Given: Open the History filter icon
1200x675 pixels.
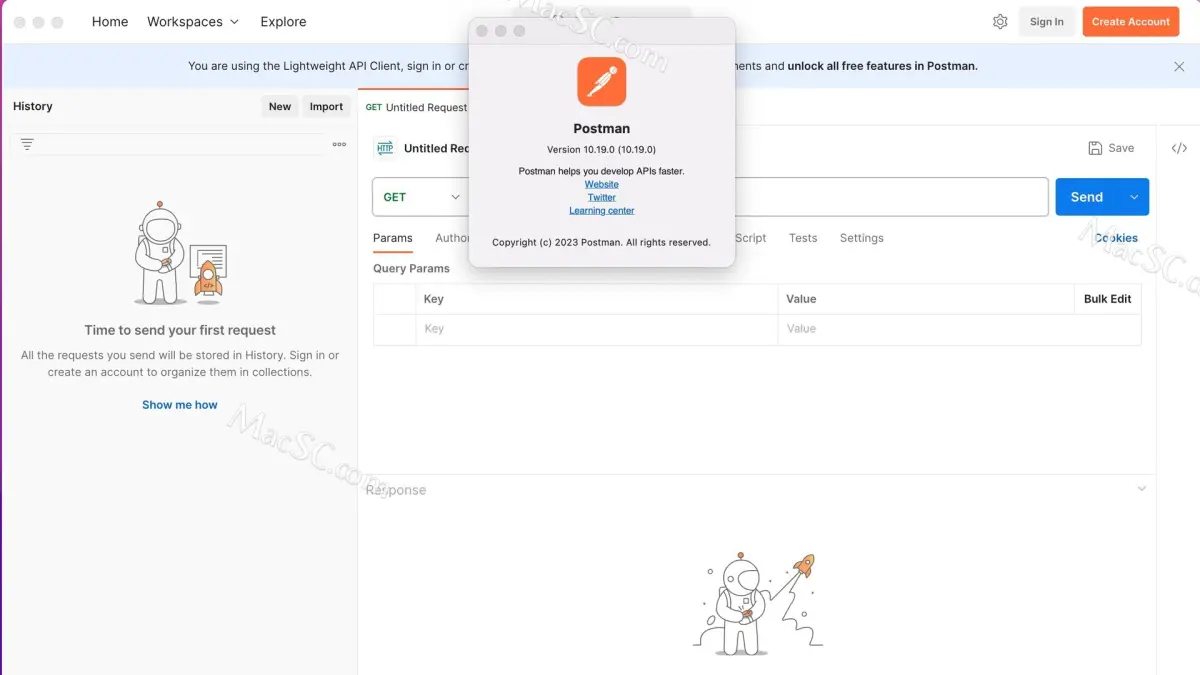Looking at the screenshot, I should pos(27,144).
